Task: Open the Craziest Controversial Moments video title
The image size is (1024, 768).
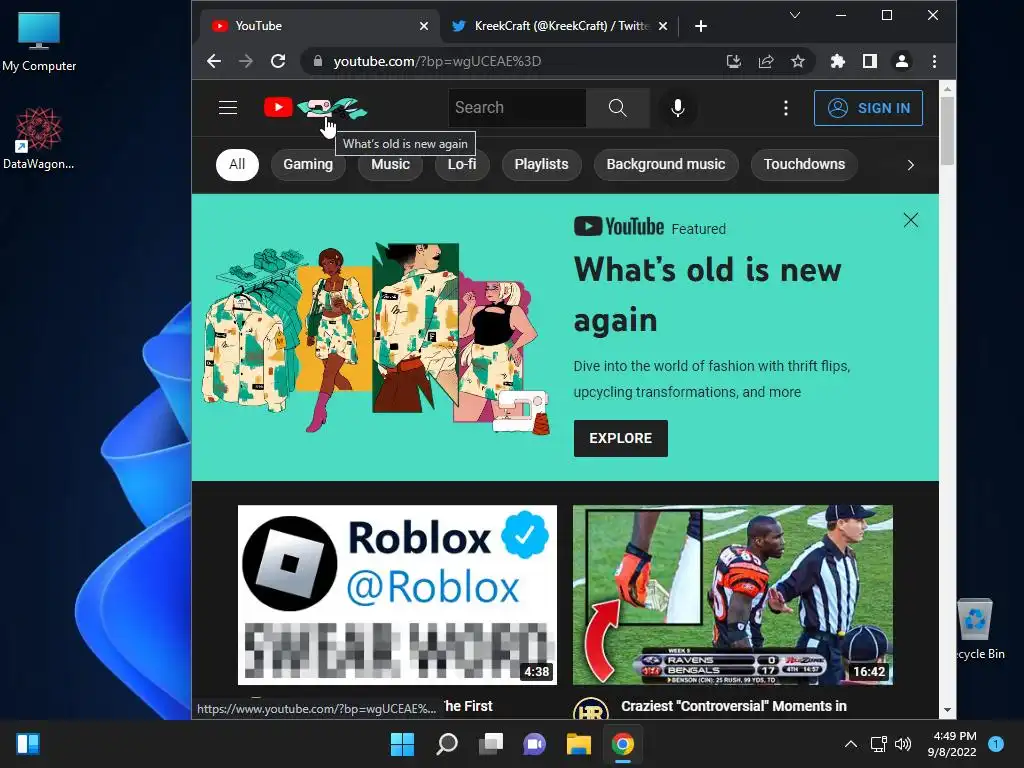Action: point(733,706)
